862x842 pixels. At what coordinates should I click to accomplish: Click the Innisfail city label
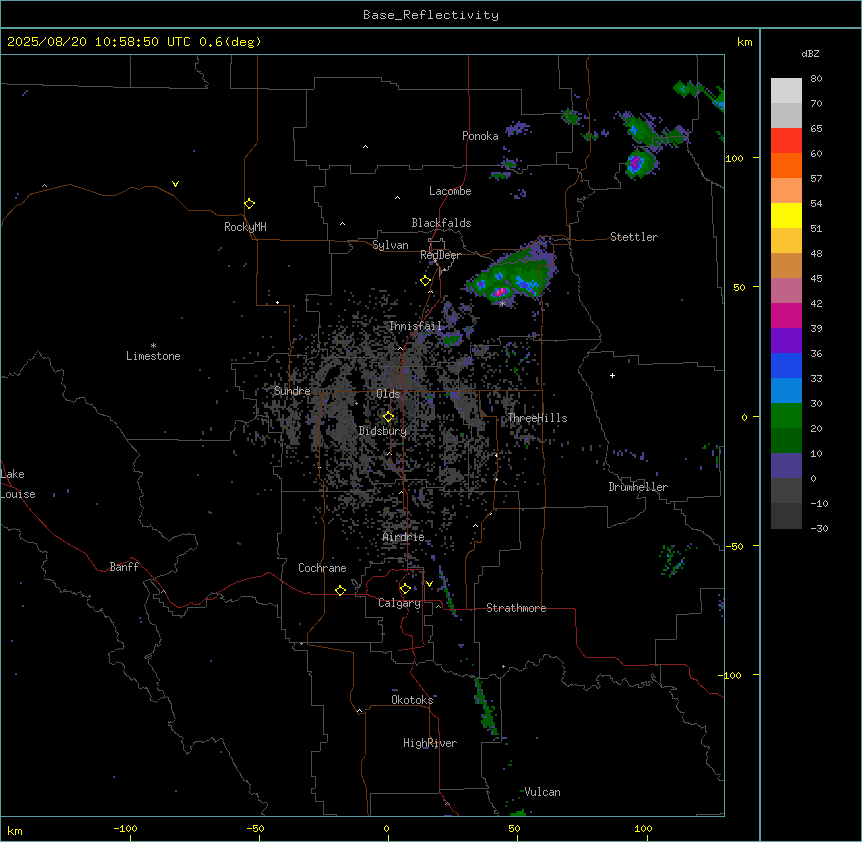click(x=415, y=326)
